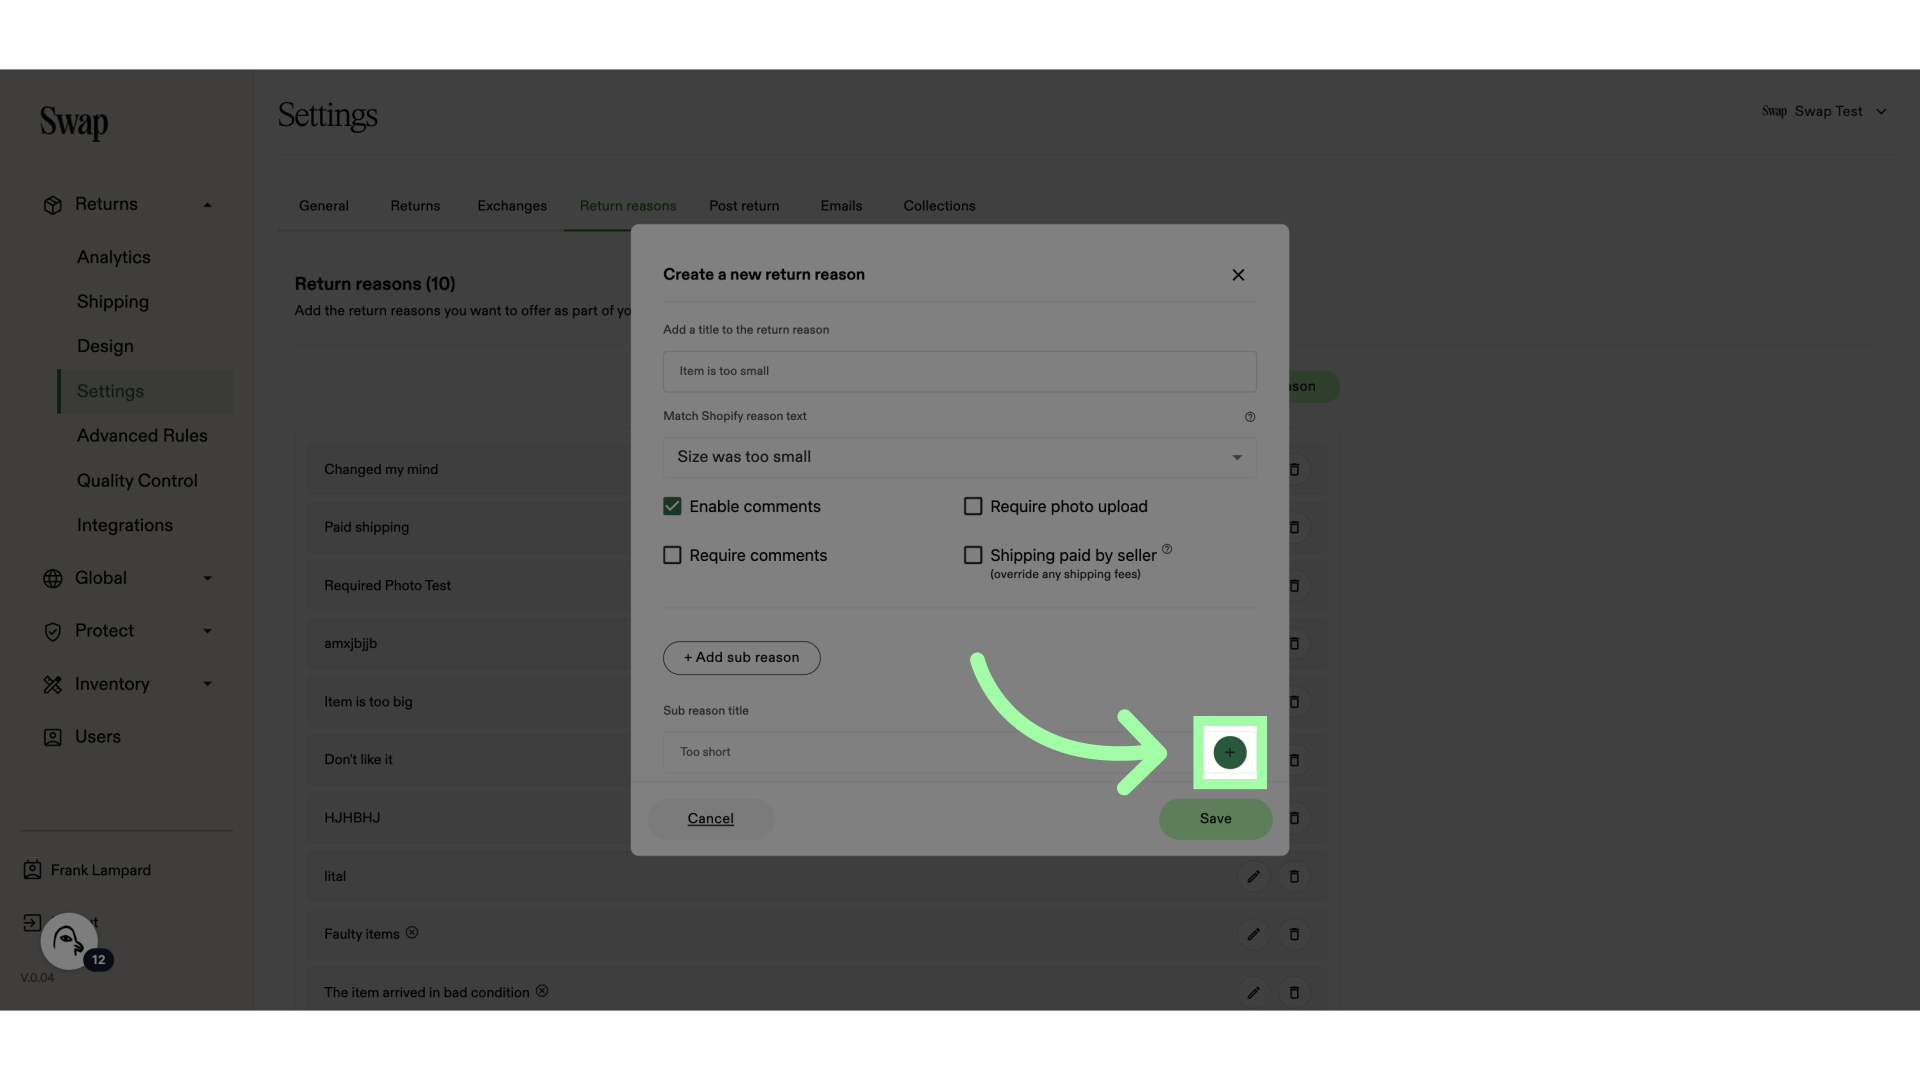
Task: Switch to the Exchanges tab
Action: pos(512,206)
